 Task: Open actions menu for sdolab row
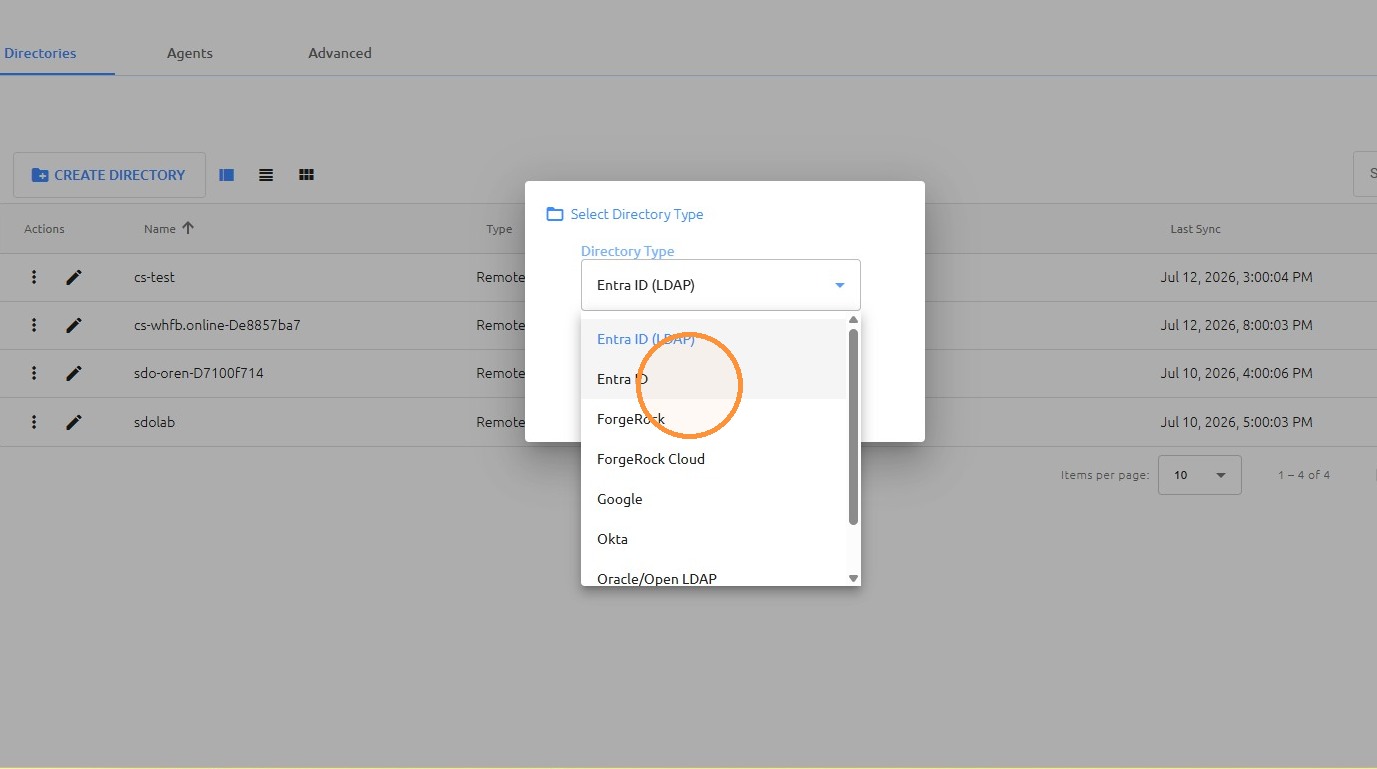34,422
